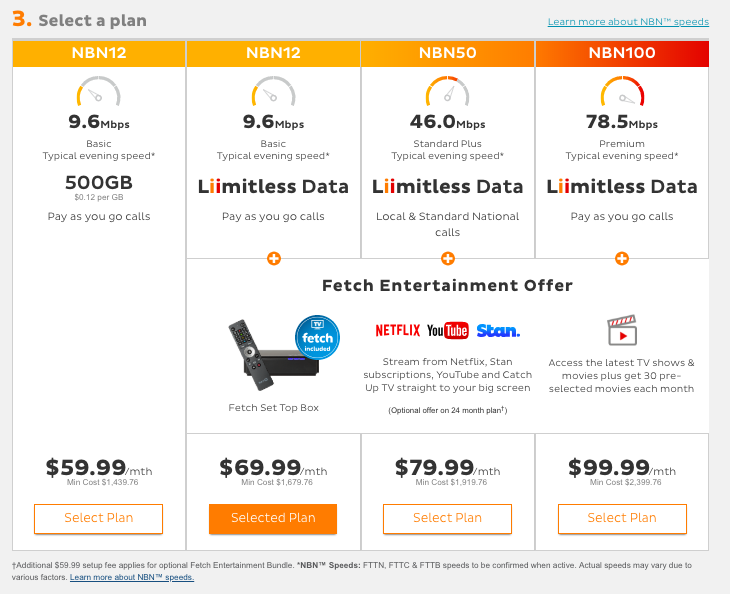The image size is (730, 594).
Task: Click the red speed gauge on NBN100
Action: pyautogui.click(x=622, y=91)
